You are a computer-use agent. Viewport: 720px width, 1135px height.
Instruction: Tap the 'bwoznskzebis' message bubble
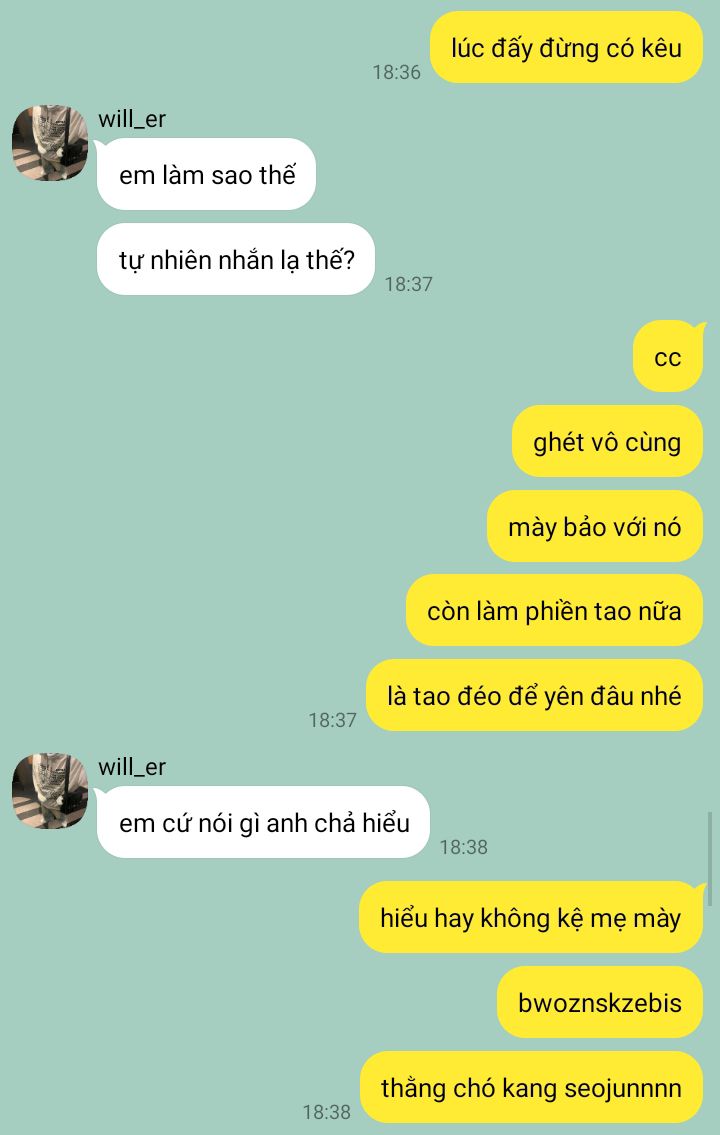tap(600, 1002)
